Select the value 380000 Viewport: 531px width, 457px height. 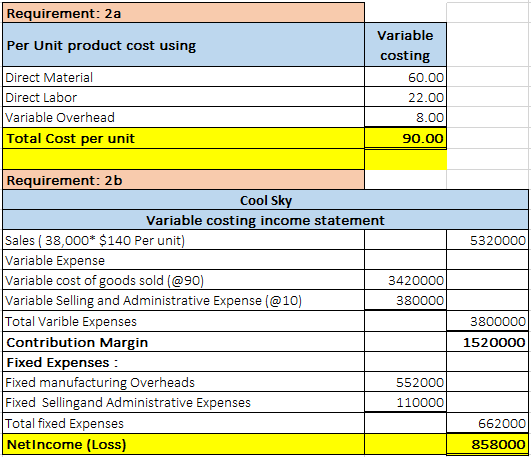(405, 300)
